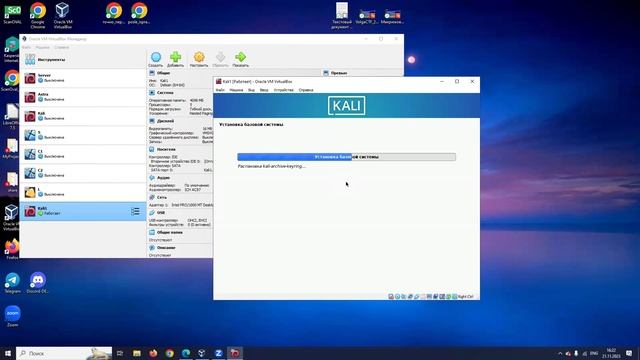This screenshot has height=360, width=640.
Task: Open Telegram desktop shortcut
Action: click(13, 283)
